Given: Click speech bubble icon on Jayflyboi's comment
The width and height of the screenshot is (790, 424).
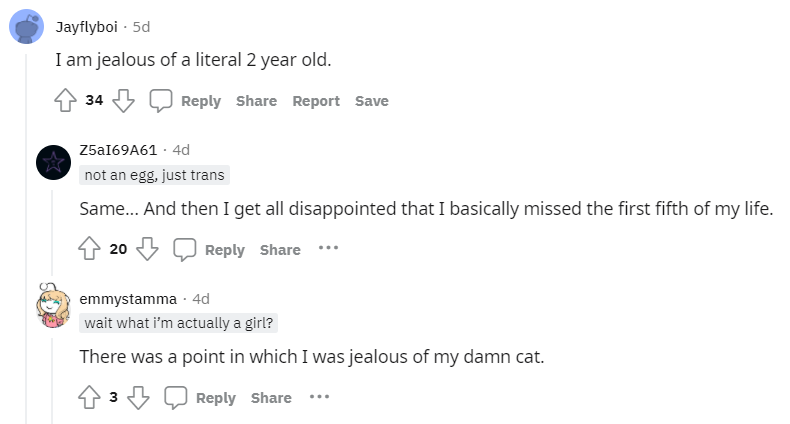Looking at the screenshot, I should coord(161,100).
